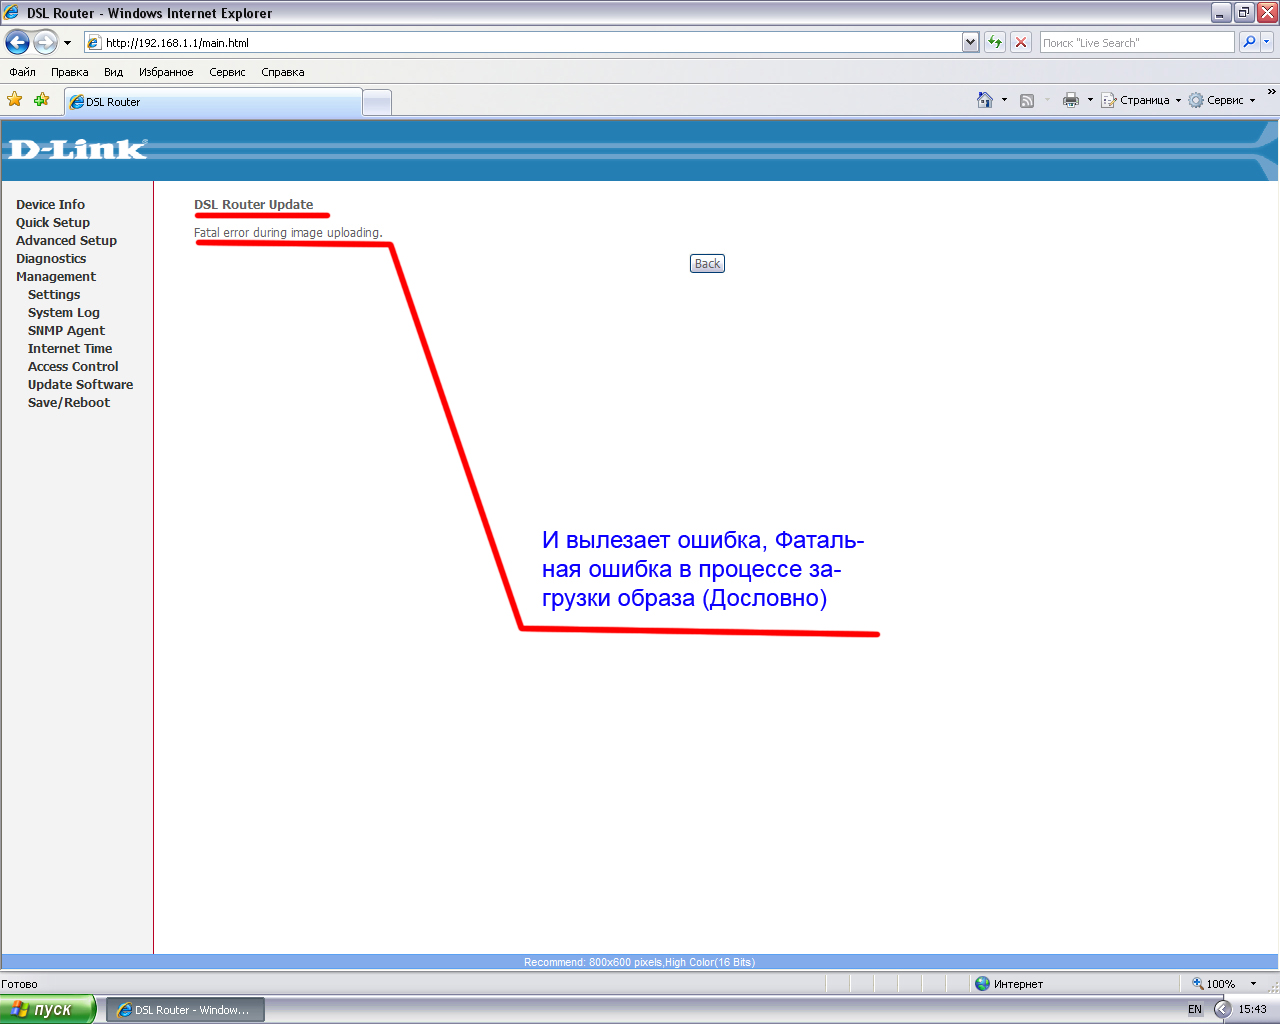Click the Live Search magnifier icon
1280x1024 pixels.
click(1249, 42)
